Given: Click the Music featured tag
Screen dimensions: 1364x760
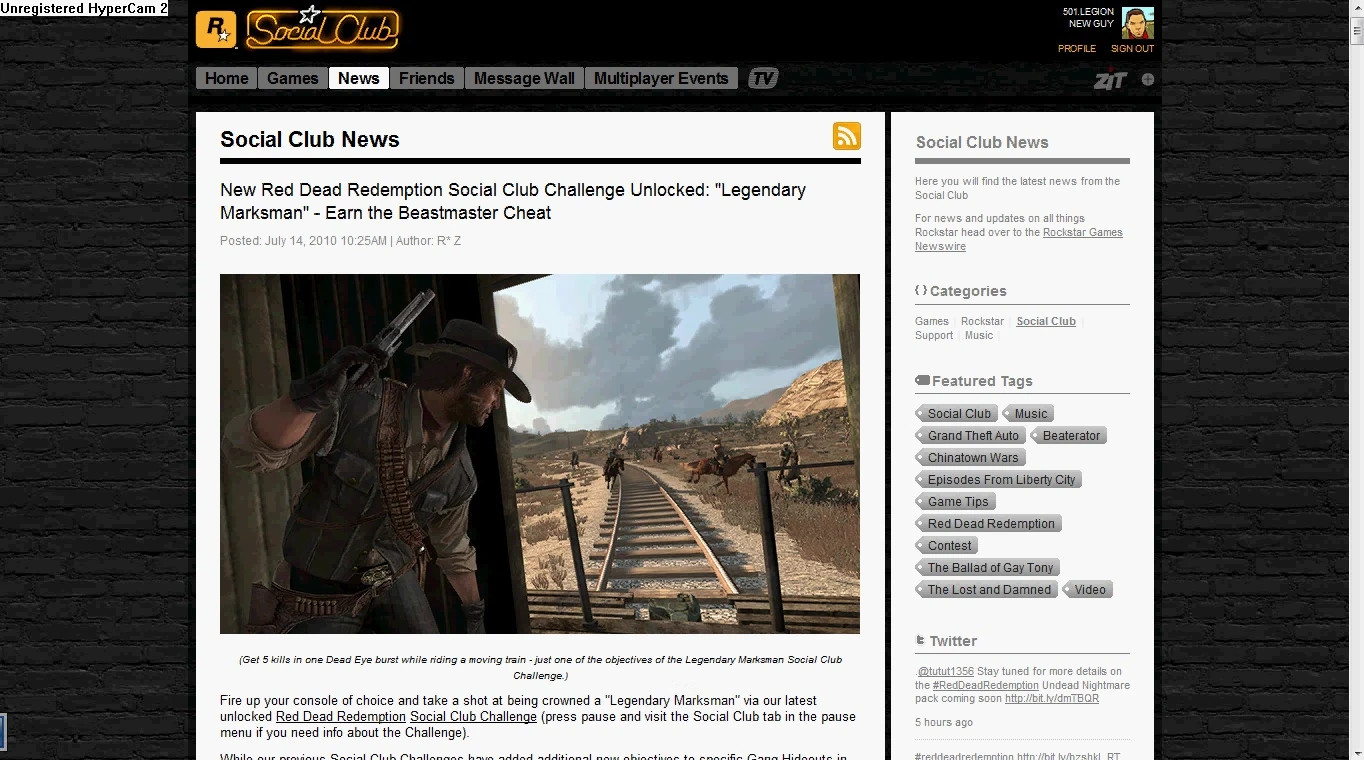Looking at the screenshot, I should point(1029,413).
